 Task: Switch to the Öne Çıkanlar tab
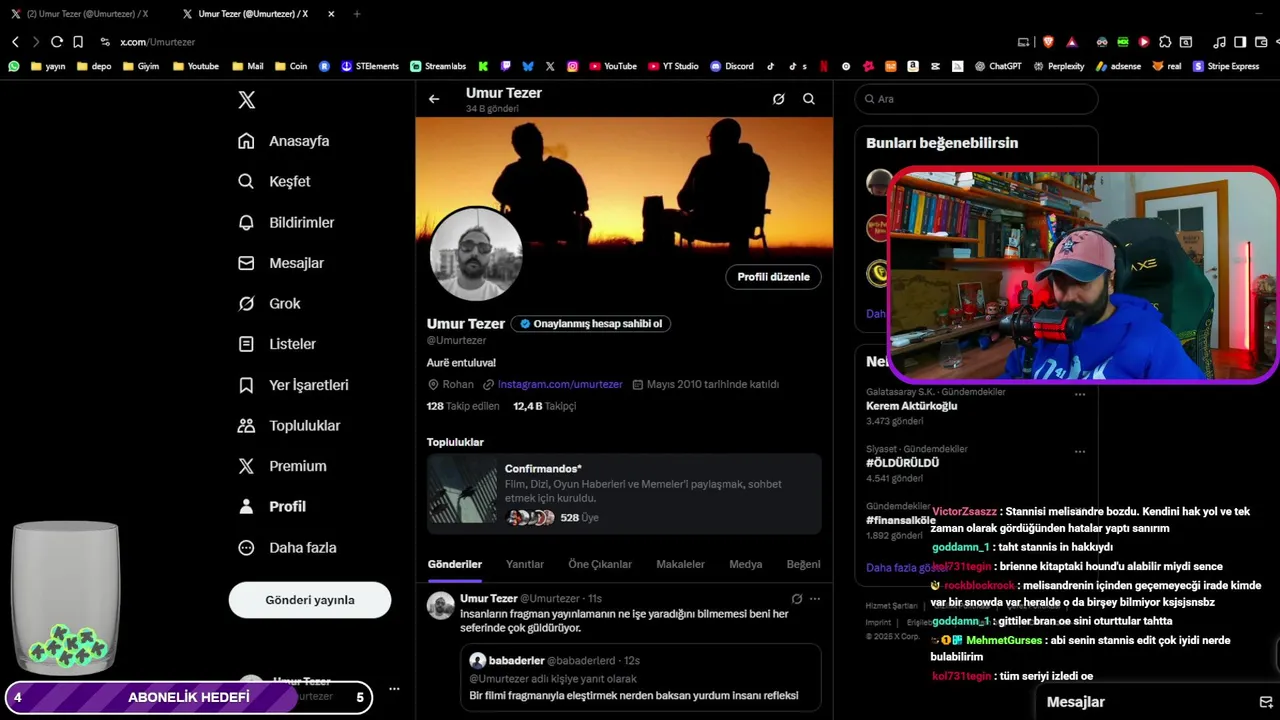pyautogui.click(x=600, y=564)
